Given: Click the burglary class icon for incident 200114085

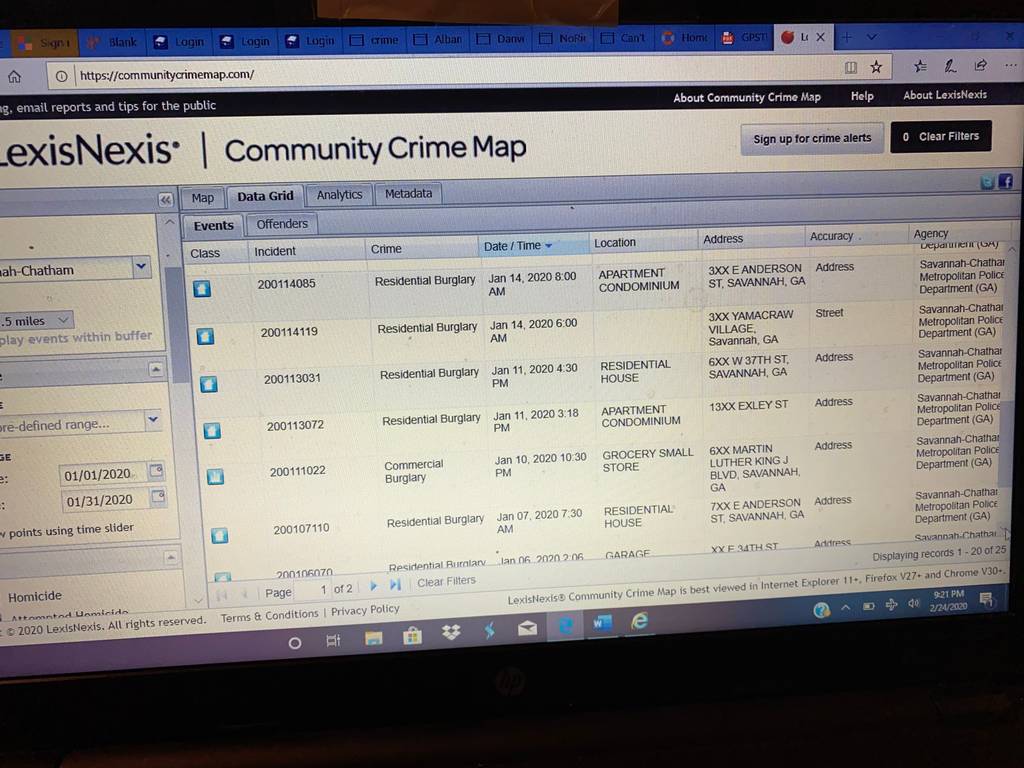Looking at the screenshot, I should pos(202,288).
